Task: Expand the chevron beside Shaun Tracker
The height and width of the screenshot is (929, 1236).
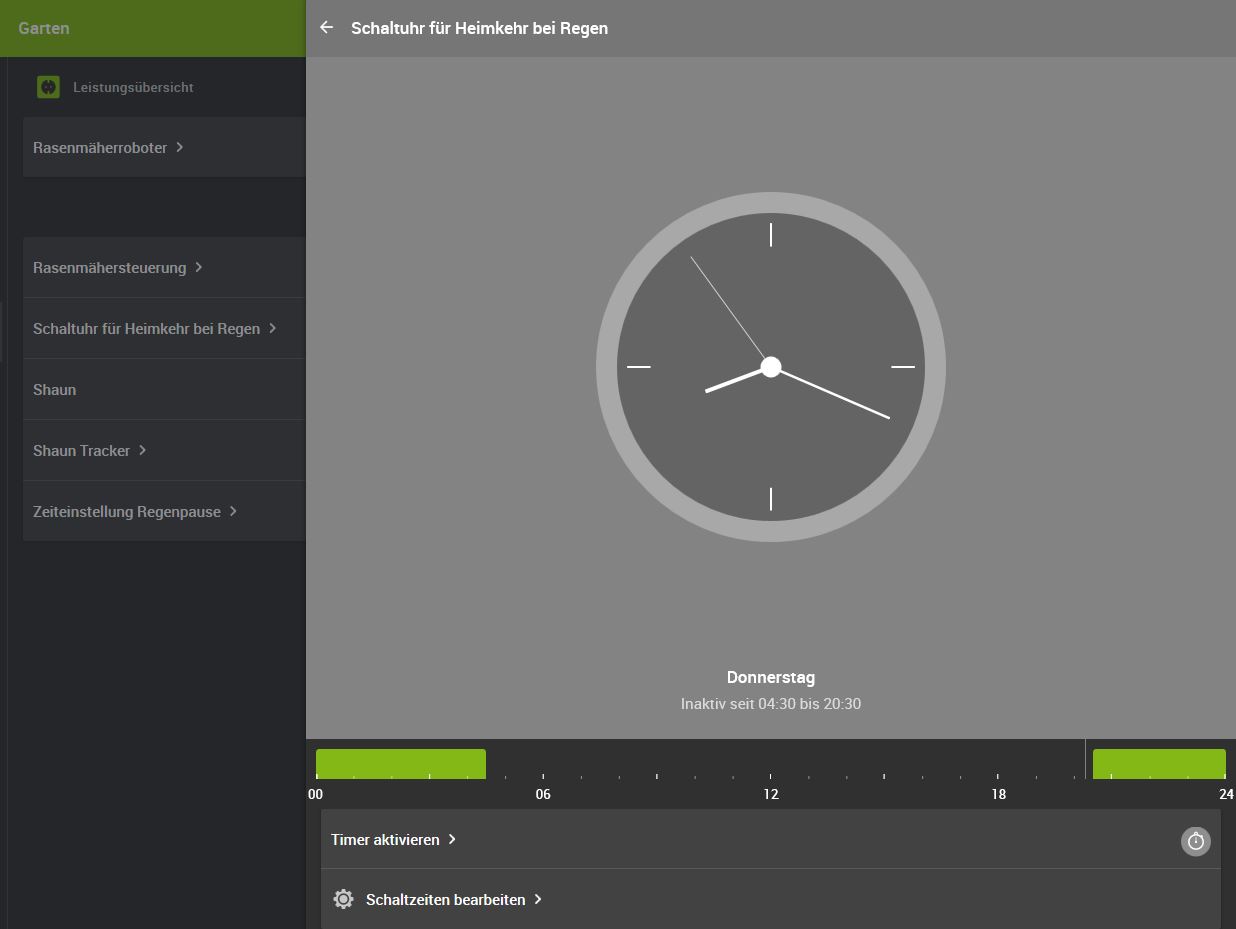Action: 143,450
